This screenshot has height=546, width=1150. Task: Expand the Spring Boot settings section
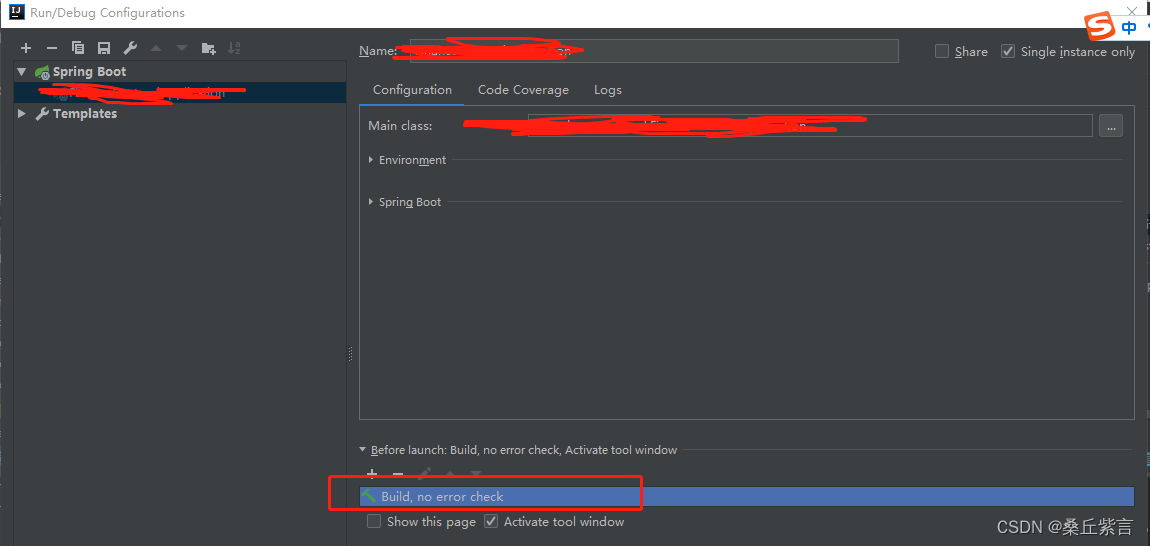[372, 202]
